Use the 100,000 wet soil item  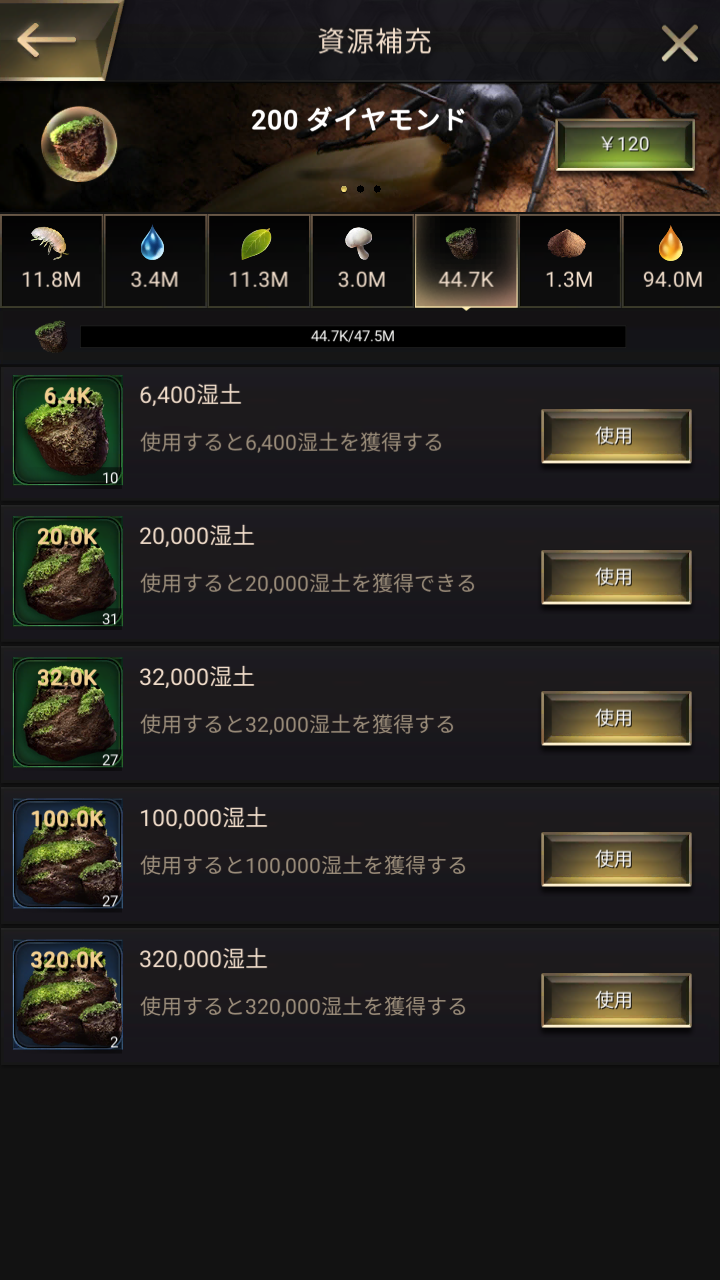click(616, 859)
